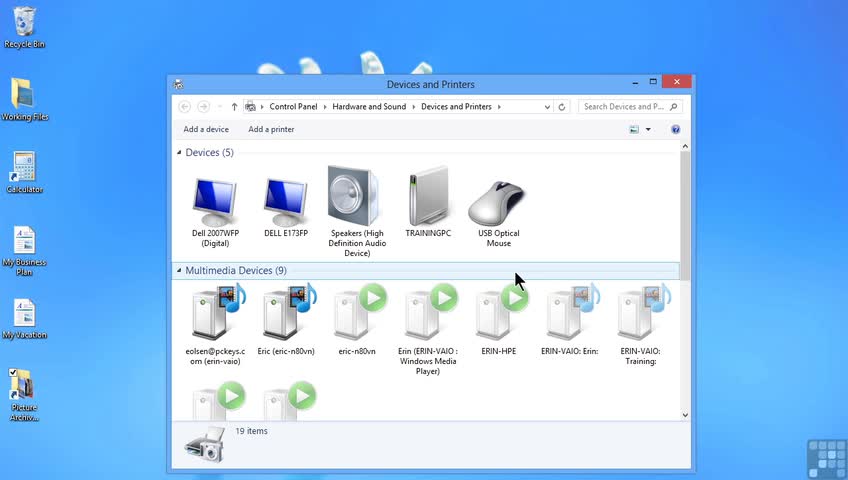Click the vertical scrollbar thumb
Viewport: 848px width, 480px height.
(685, 215)
